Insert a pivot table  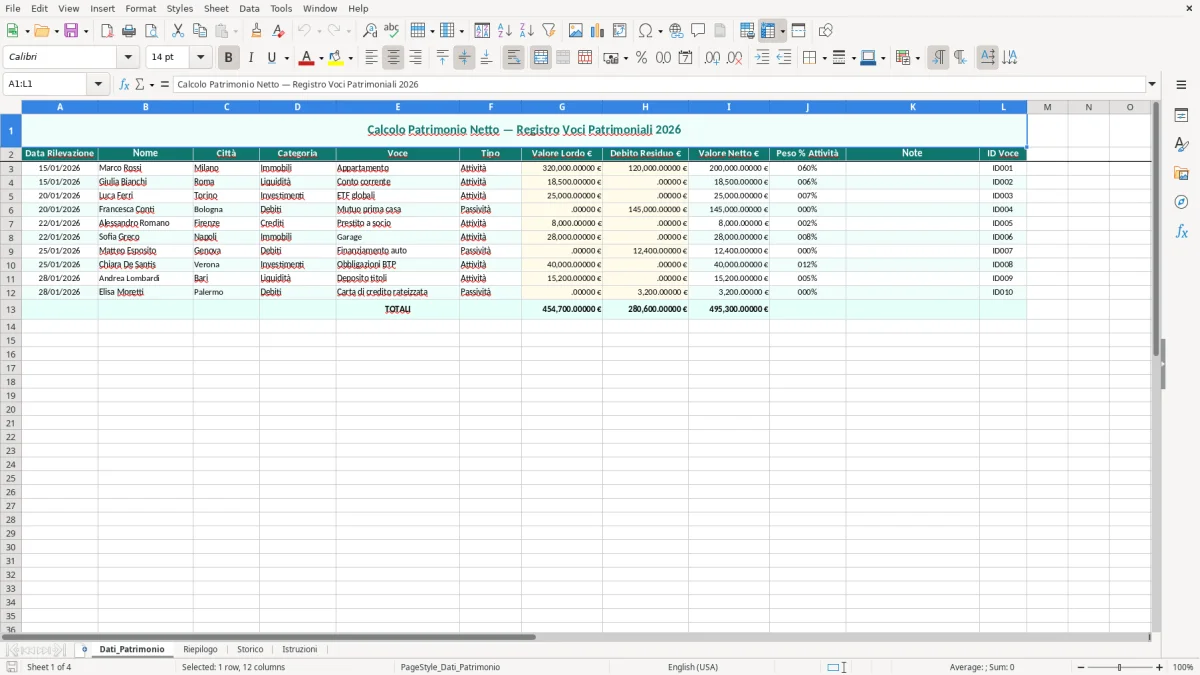tap(619, 31)
